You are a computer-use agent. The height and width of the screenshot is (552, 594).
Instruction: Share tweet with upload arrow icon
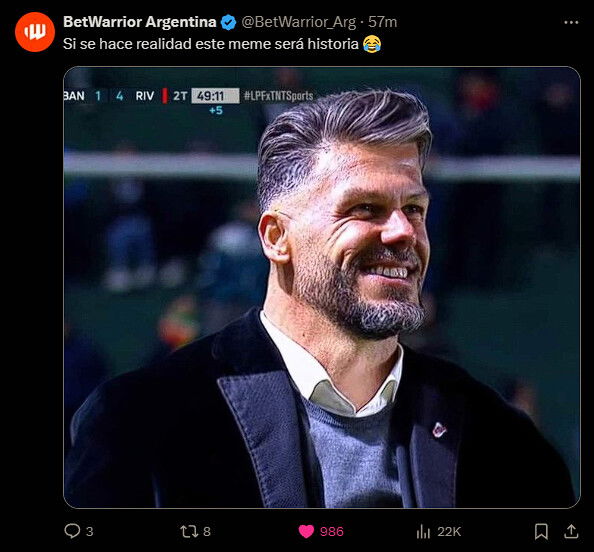[571, 532]
